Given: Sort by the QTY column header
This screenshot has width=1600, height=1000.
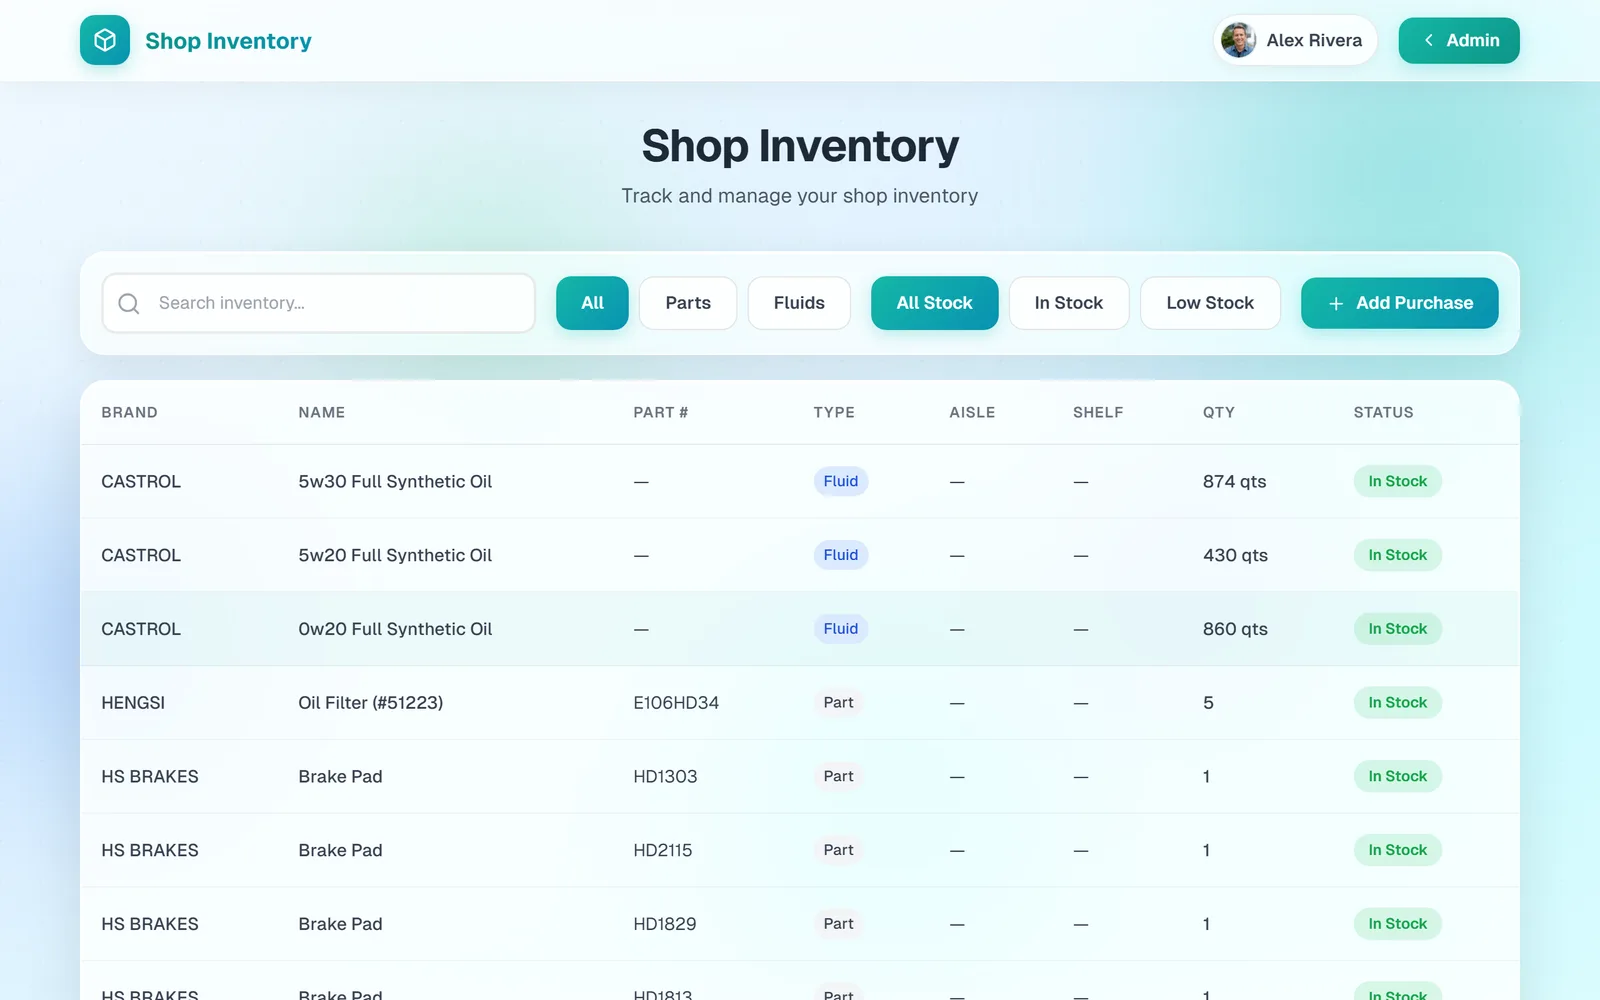Looking at the screenshot, I should pyautogui.click(x=1218, y=412).
